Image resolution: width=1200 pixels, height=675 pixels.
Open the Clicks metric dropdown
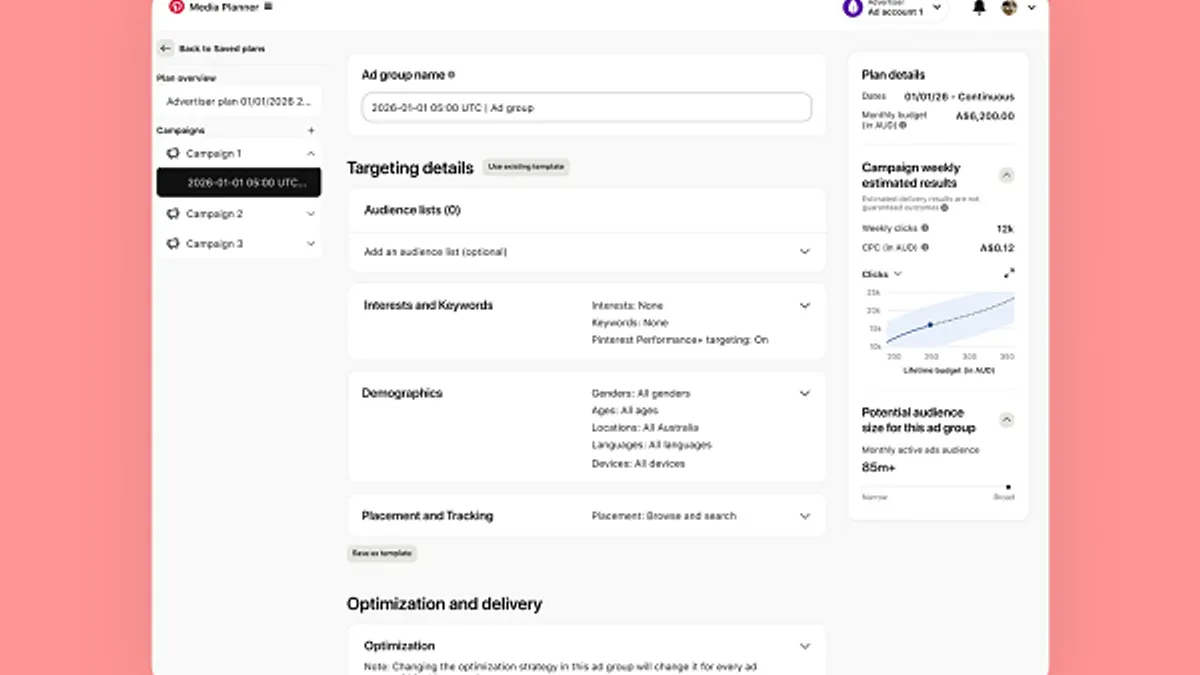coord(897,274)
